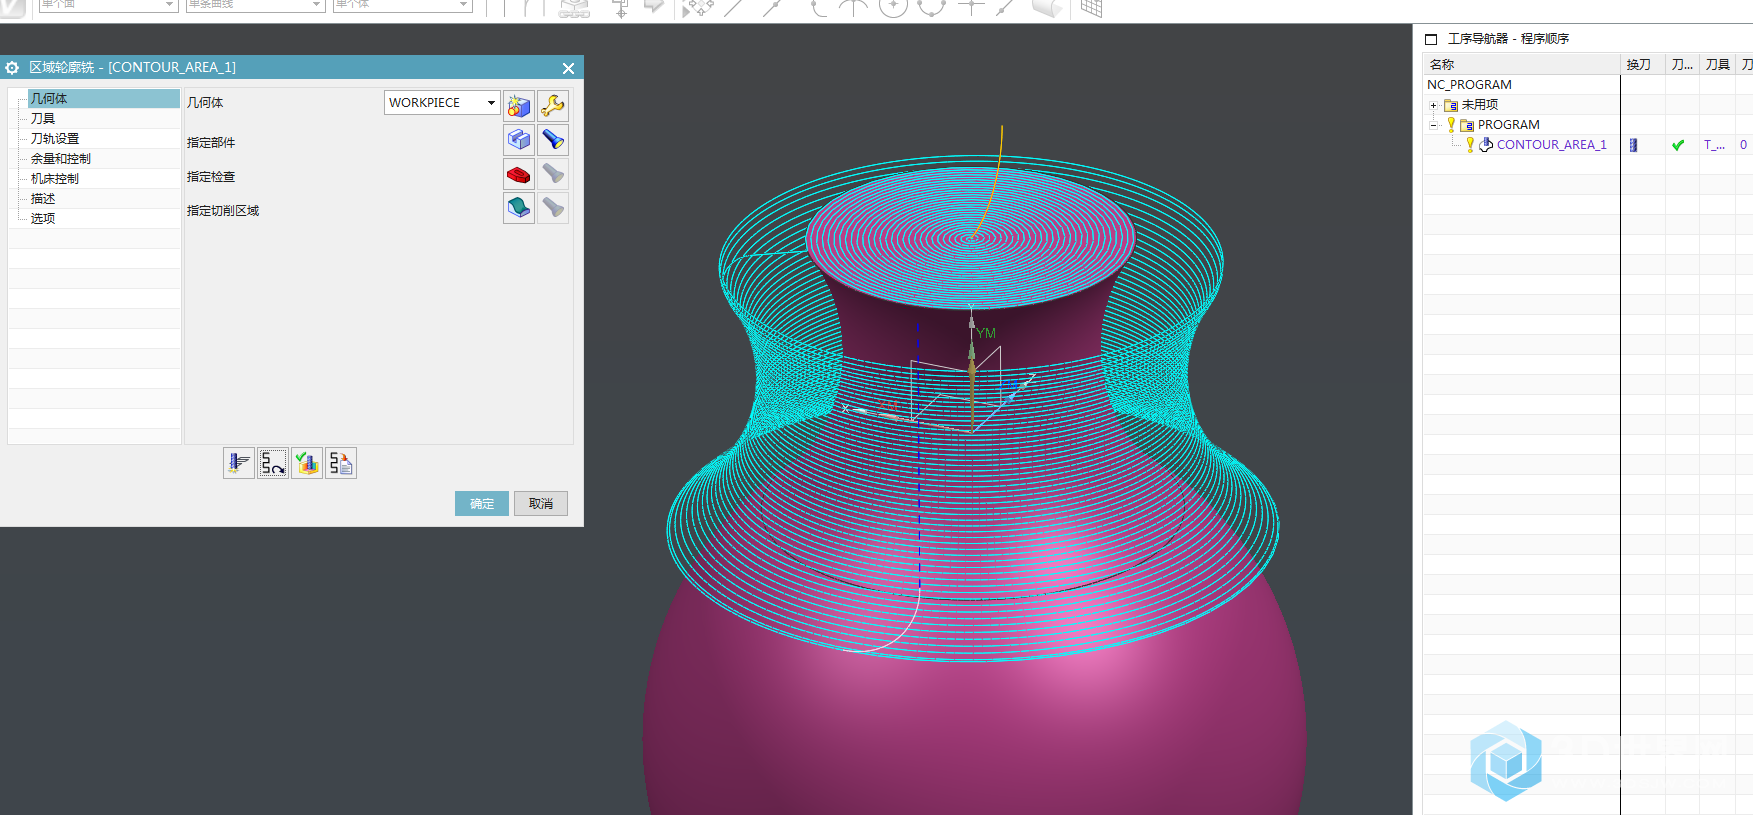Viewport: 1753px width, 815px height.
Task: Select PROGRAM label in operation navigator
Action: pos(1509,125)
